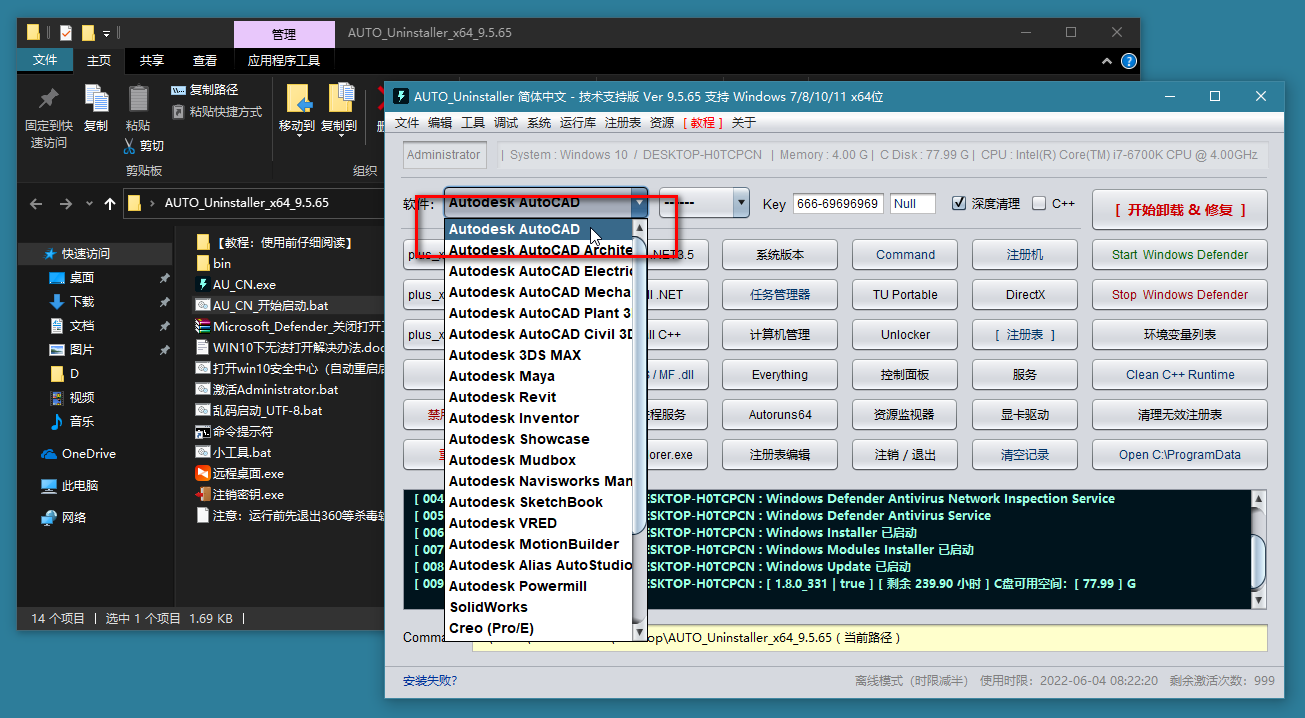This screenshot has height=718, width=1305.
Task: Click the Everything button
Action: 780,375
